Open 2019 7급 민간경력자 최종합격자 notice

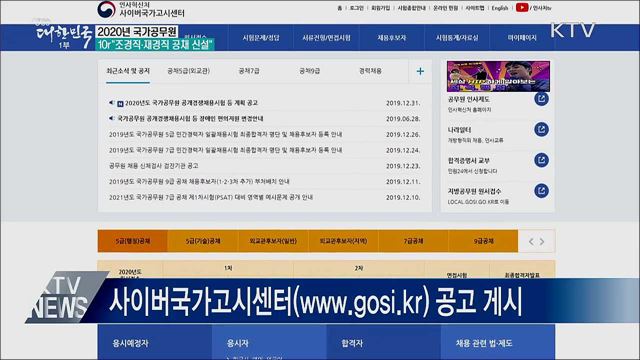coord(225,150)
